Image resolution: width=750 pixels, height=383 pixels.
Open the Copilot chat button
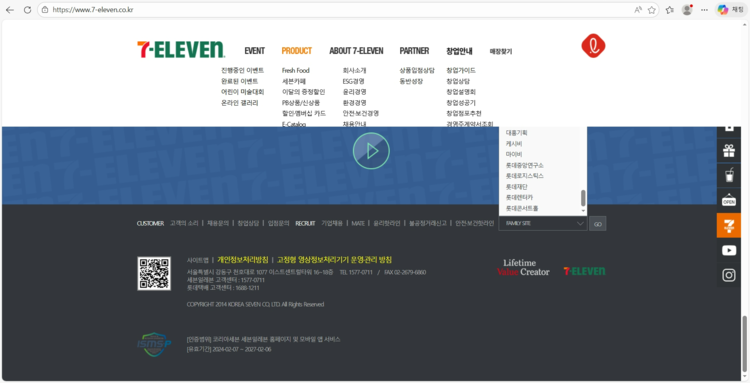(x=731, y=10)
